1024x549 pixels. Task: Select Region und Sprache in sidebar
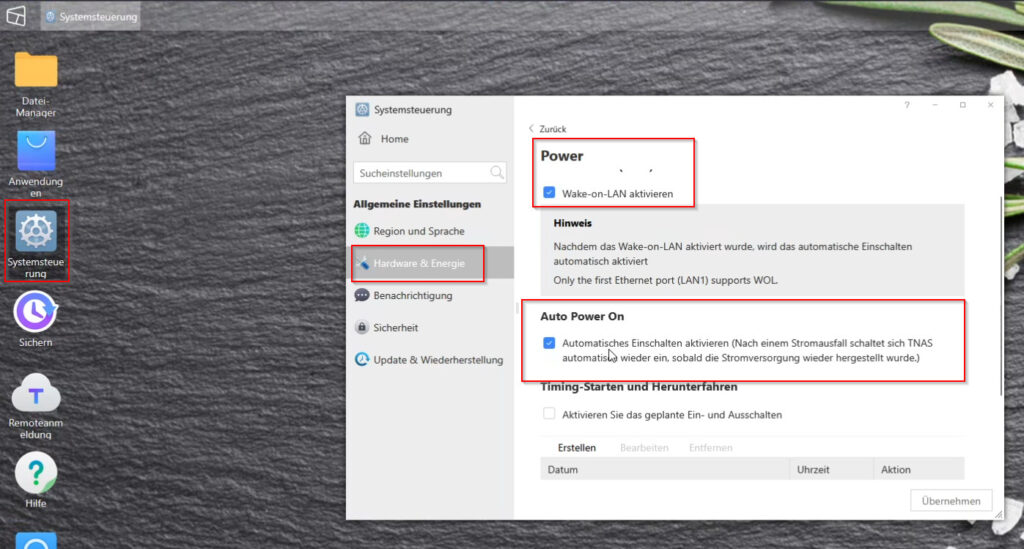click(418, 231)
